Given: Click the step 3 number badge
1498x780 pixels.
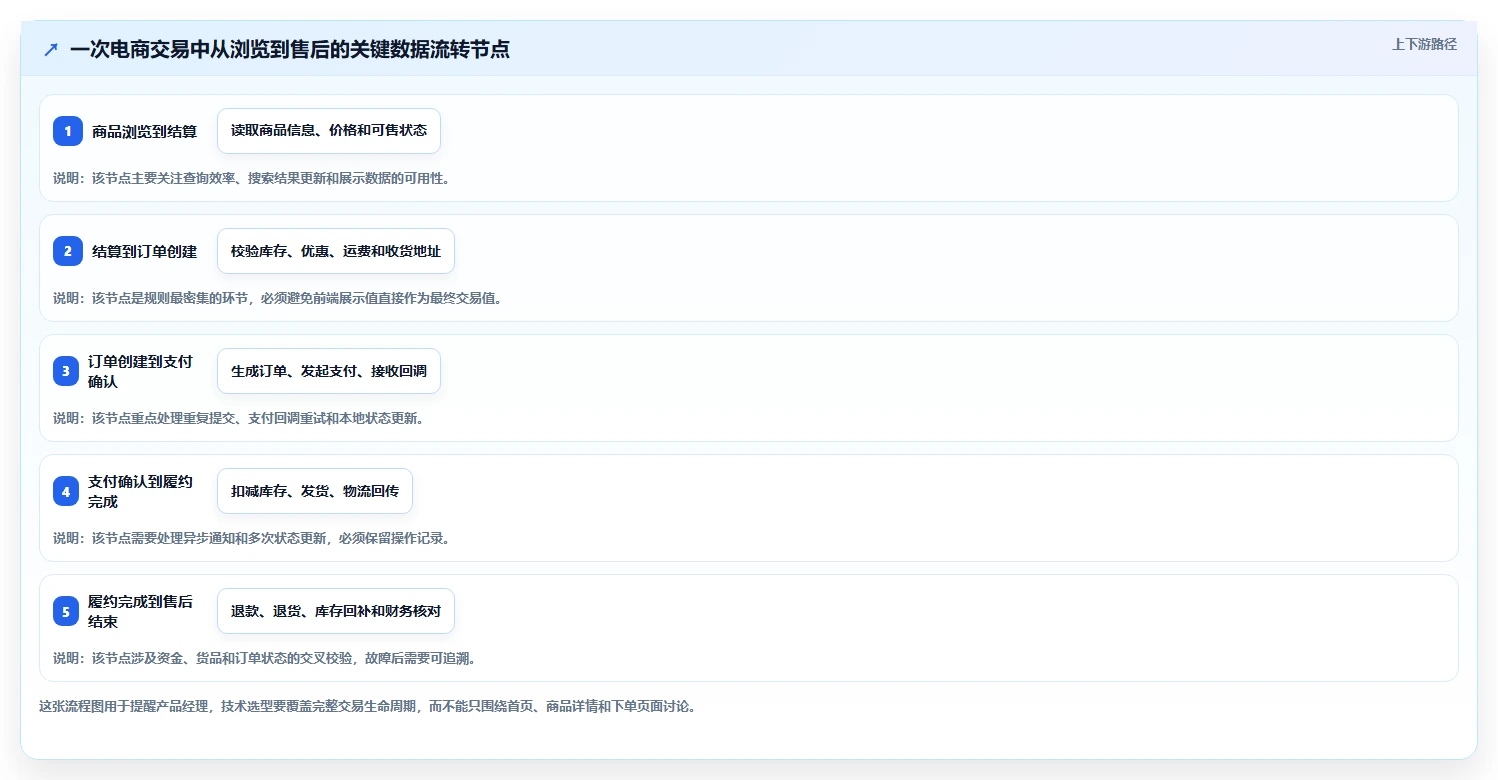Looking at the screenshot, I should coord(66,371).
